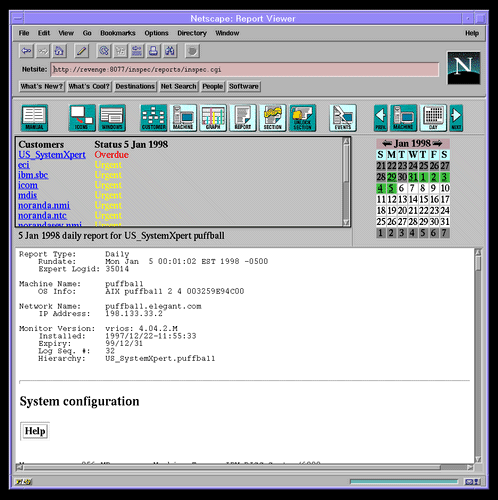Click report pane vertical scrollbar

pyautogui.click(x=478, y=355)
